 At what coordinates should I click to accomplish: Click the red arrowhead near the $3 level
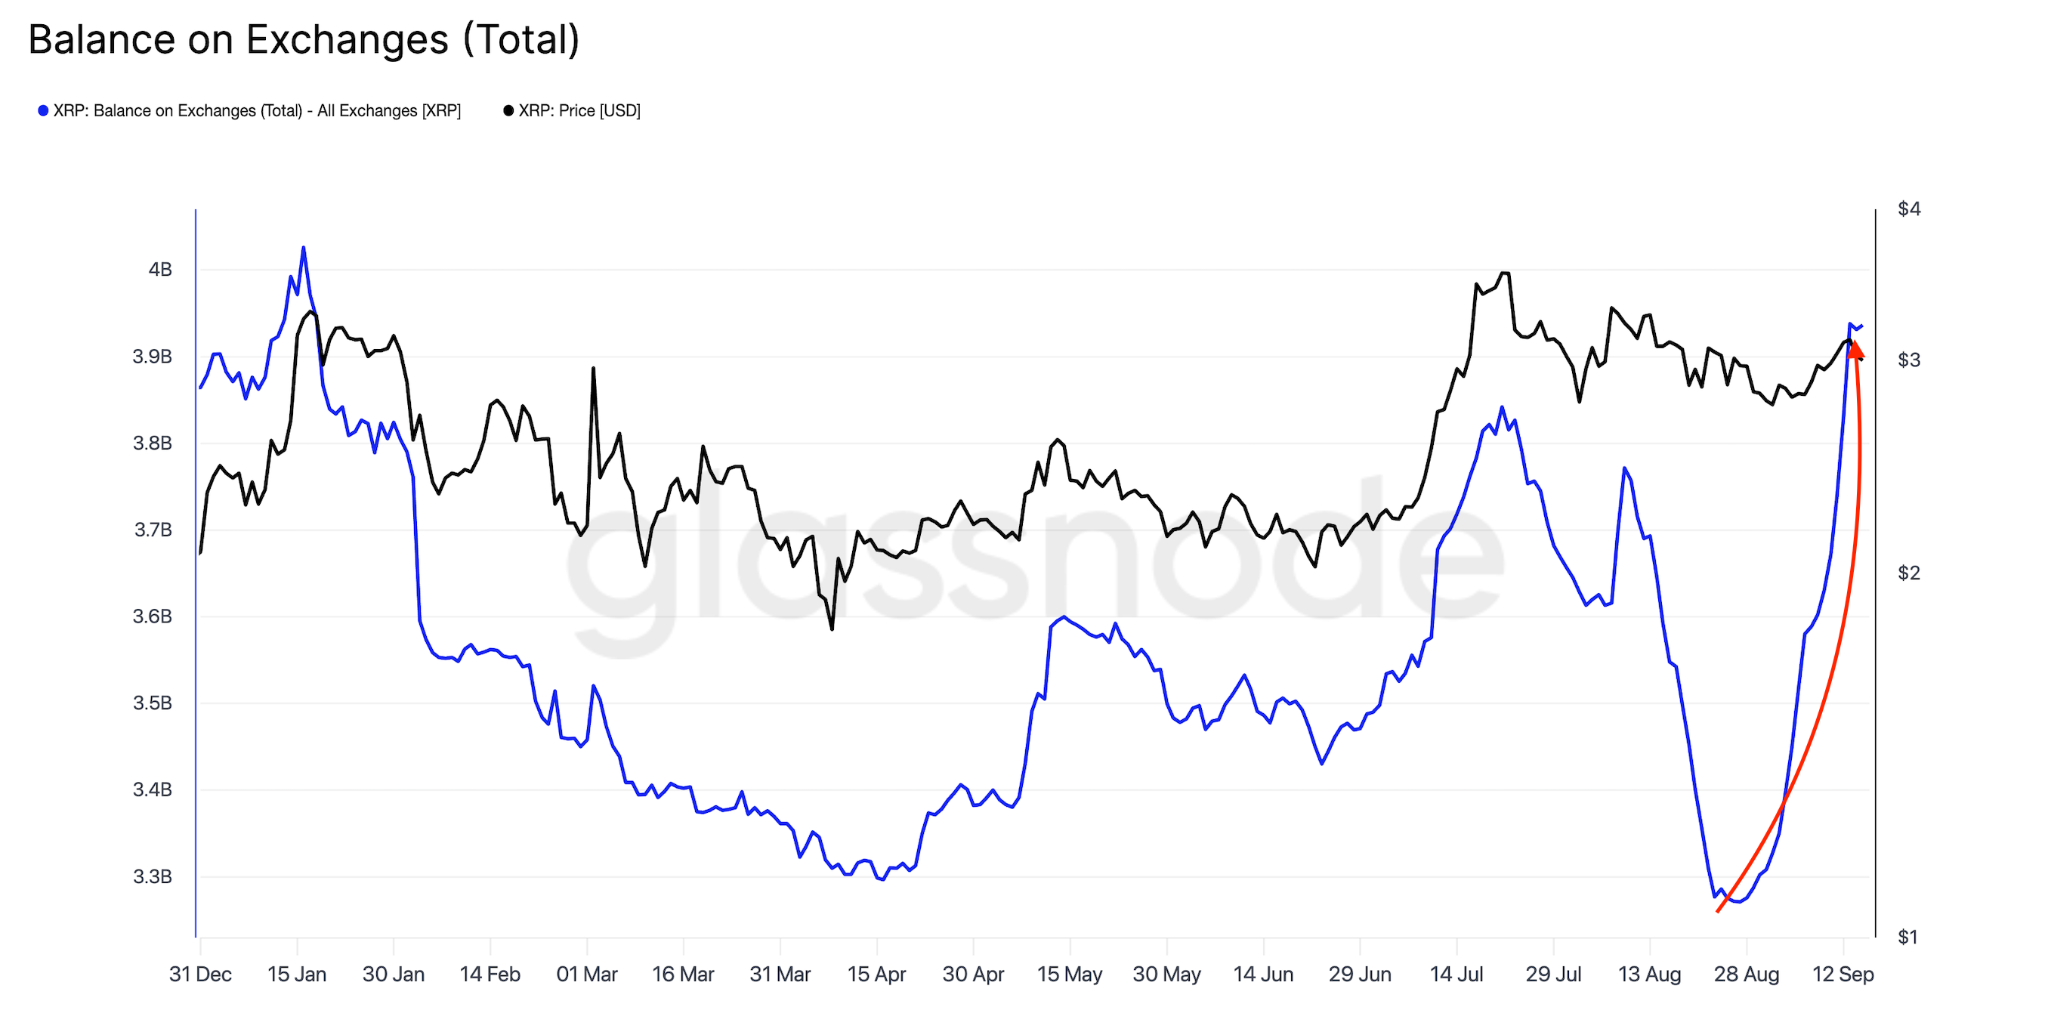click(1855, 349)
